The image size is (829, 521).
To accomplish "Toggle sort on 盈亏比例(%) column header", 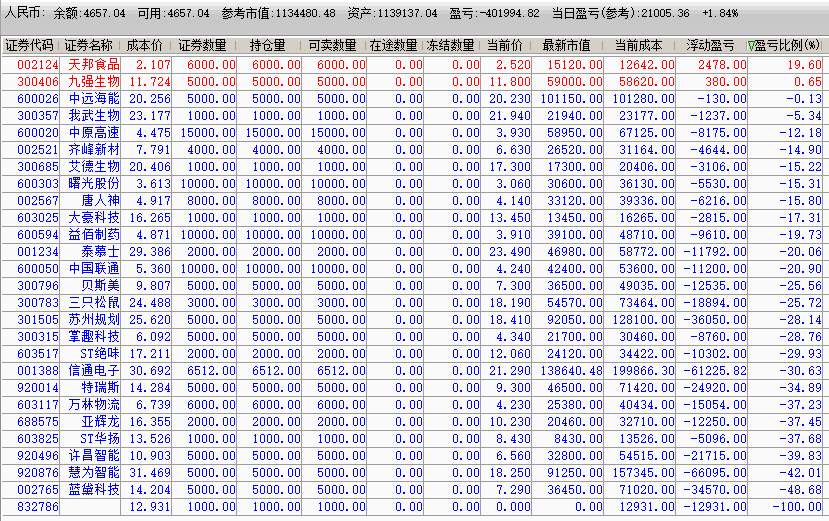I will pyautogui.click(x=784, y=45).
